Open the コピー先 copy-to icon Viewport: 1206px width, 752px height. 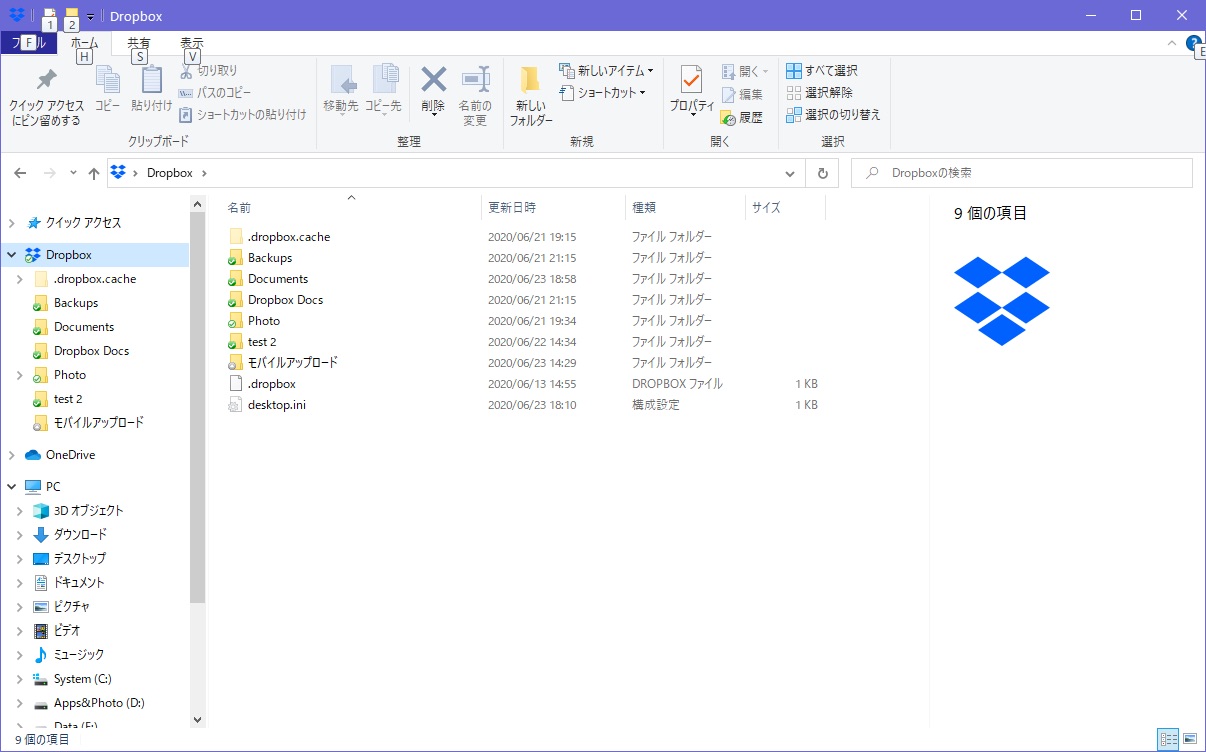click(x=383, y=80)
